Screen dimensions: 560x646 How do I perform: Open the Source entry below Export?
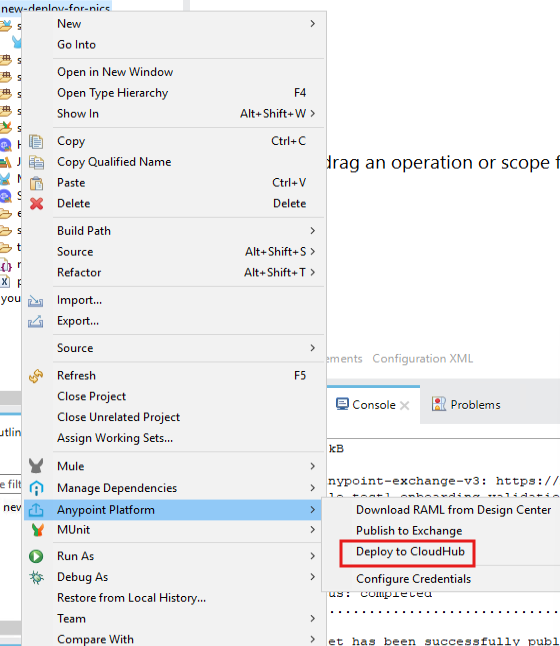click(x=174, y=348)
